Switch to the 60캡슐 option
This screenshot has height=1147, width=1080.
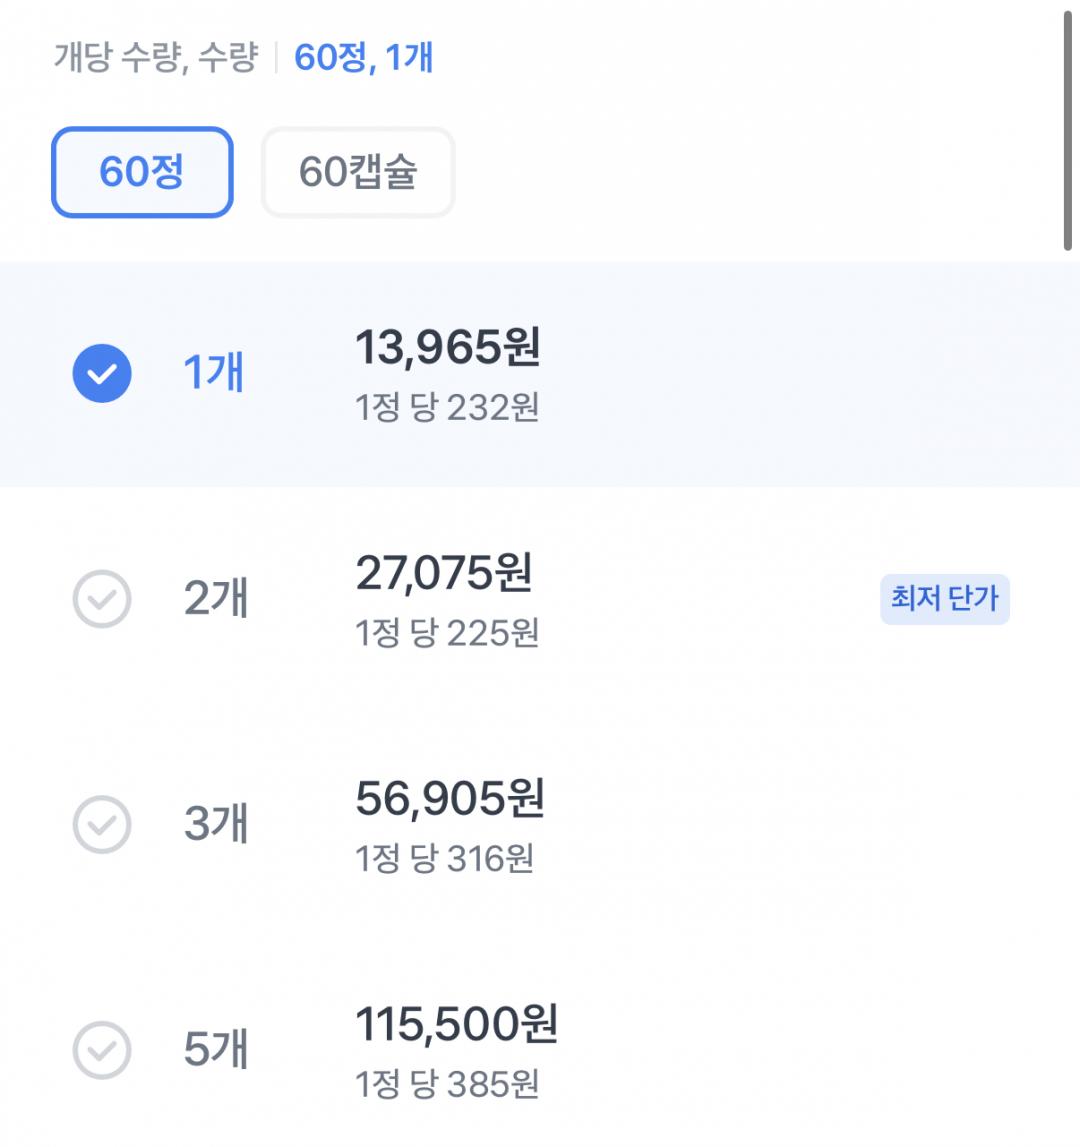click(358, 172)
